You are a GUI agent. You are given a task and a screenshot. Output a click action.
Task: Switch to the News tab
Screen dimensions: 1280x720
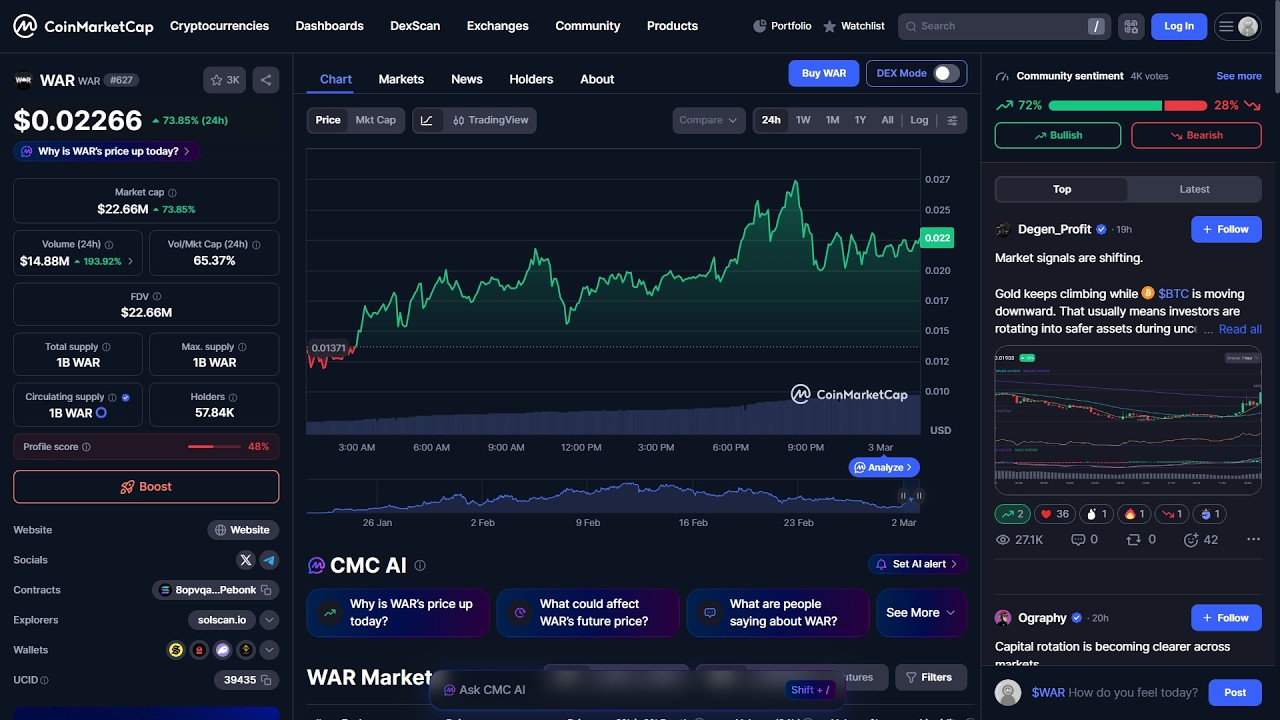[466, 79]
